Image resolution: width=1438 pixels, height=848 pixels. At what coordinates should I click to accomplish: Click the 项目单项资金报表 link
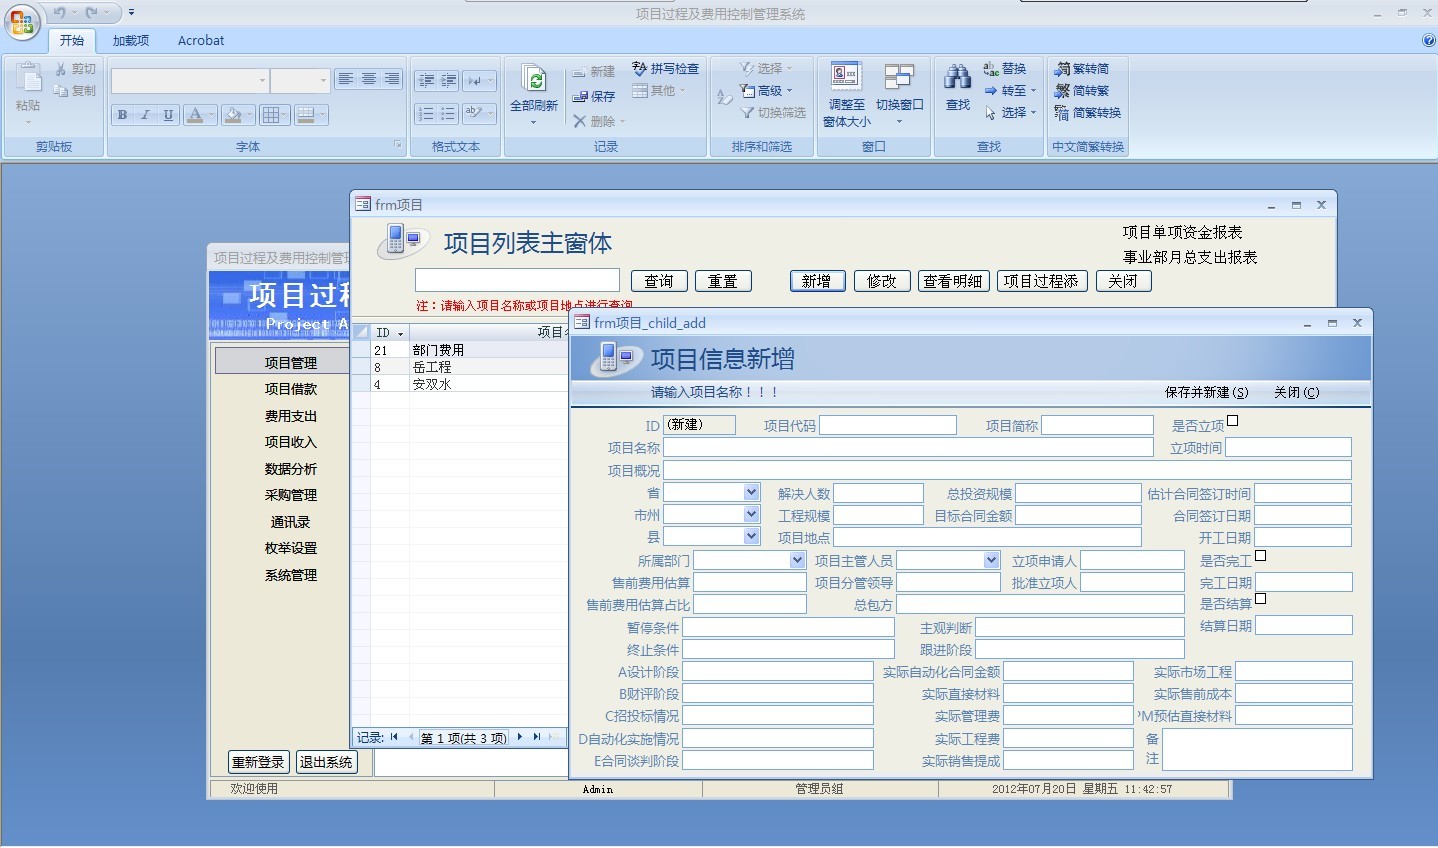[1182, 232]
